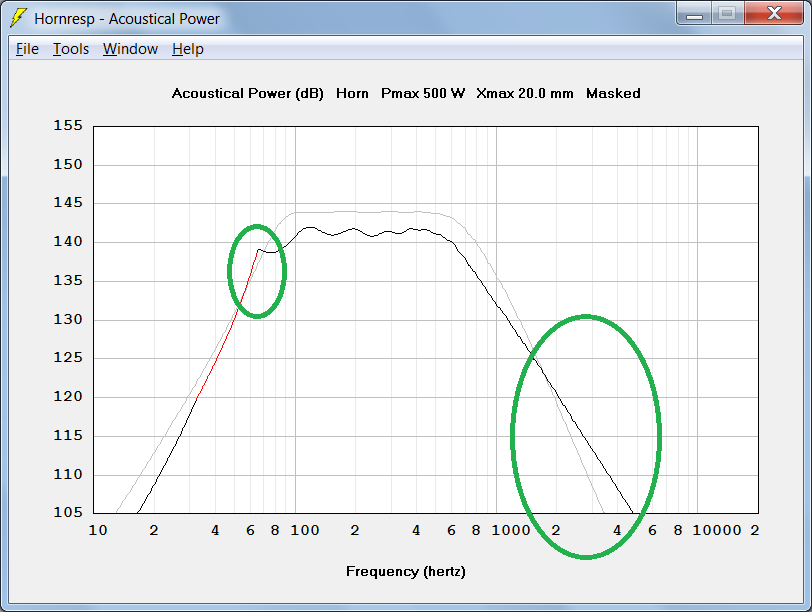The image size is (812, 612).
Task: Click the 10000 Hz x-axis label
Action: [717, 531]
